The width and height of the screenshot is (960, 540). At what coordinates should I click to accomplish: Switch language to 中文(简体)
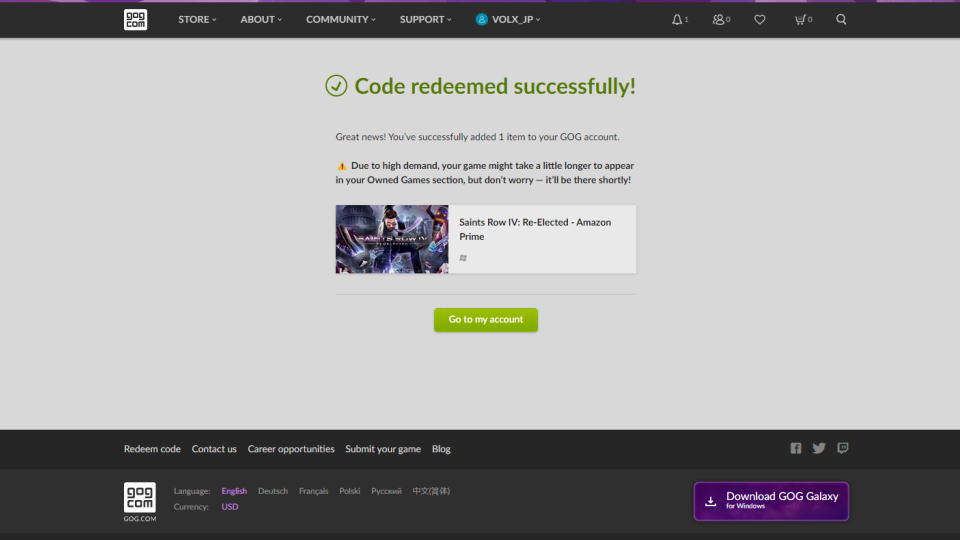coord(431,491)
